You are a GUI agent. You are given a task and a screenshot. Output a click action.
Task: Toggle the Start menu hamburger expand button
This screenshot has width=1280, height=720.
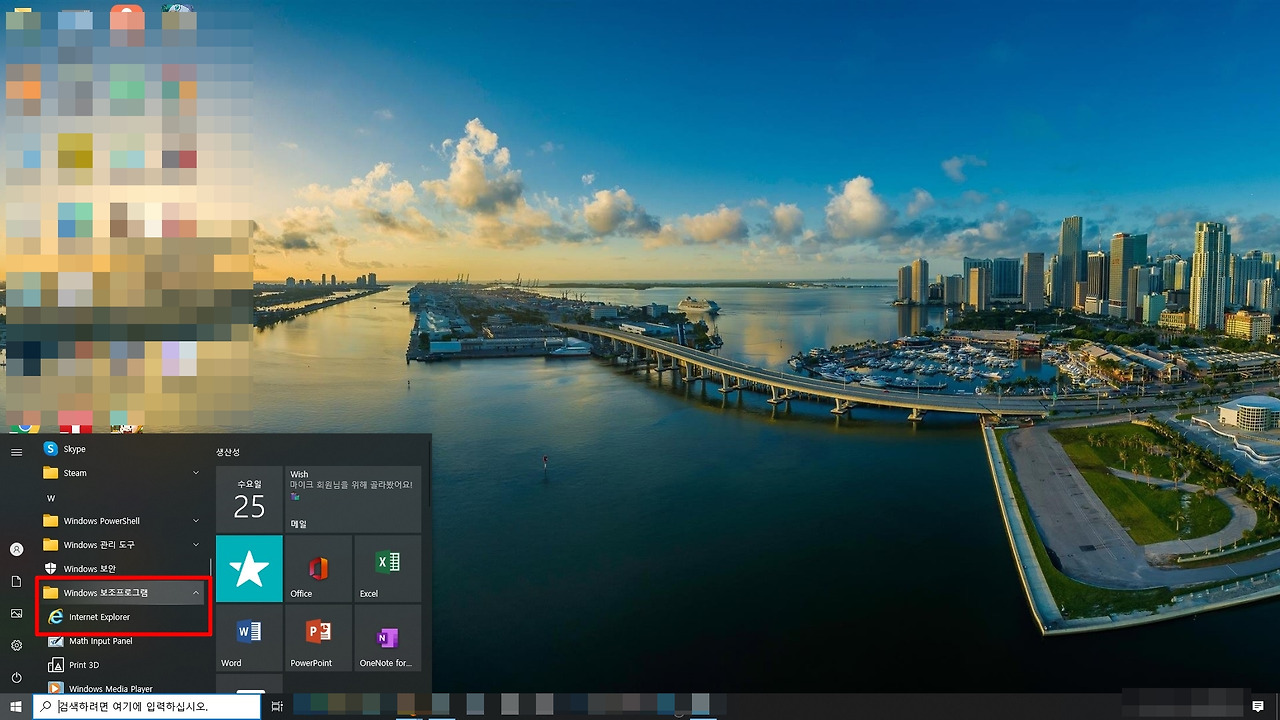(x=16, y=452)
